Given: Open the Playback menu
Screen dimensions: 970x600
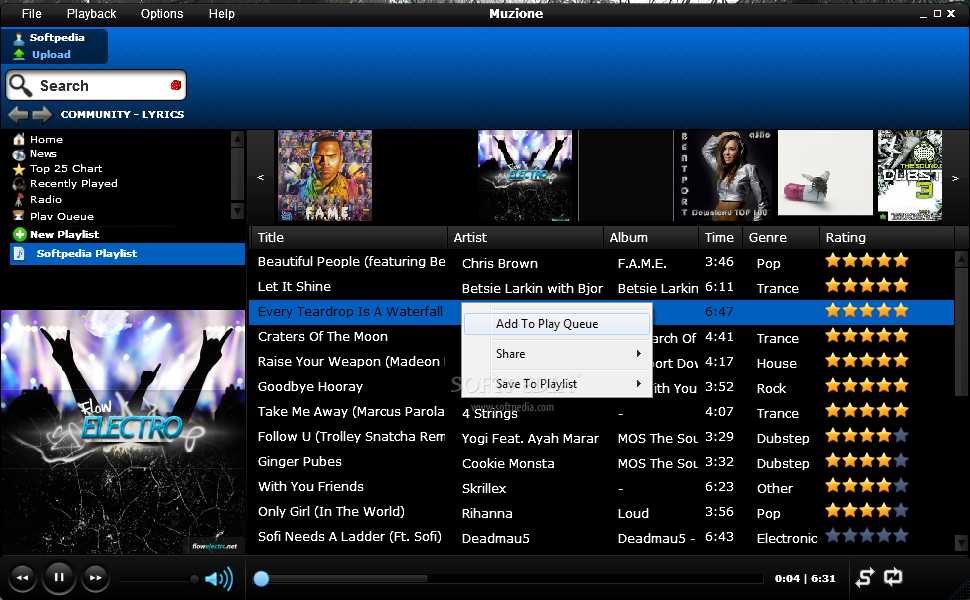Looking at the screenshot, I should [92, 14].
